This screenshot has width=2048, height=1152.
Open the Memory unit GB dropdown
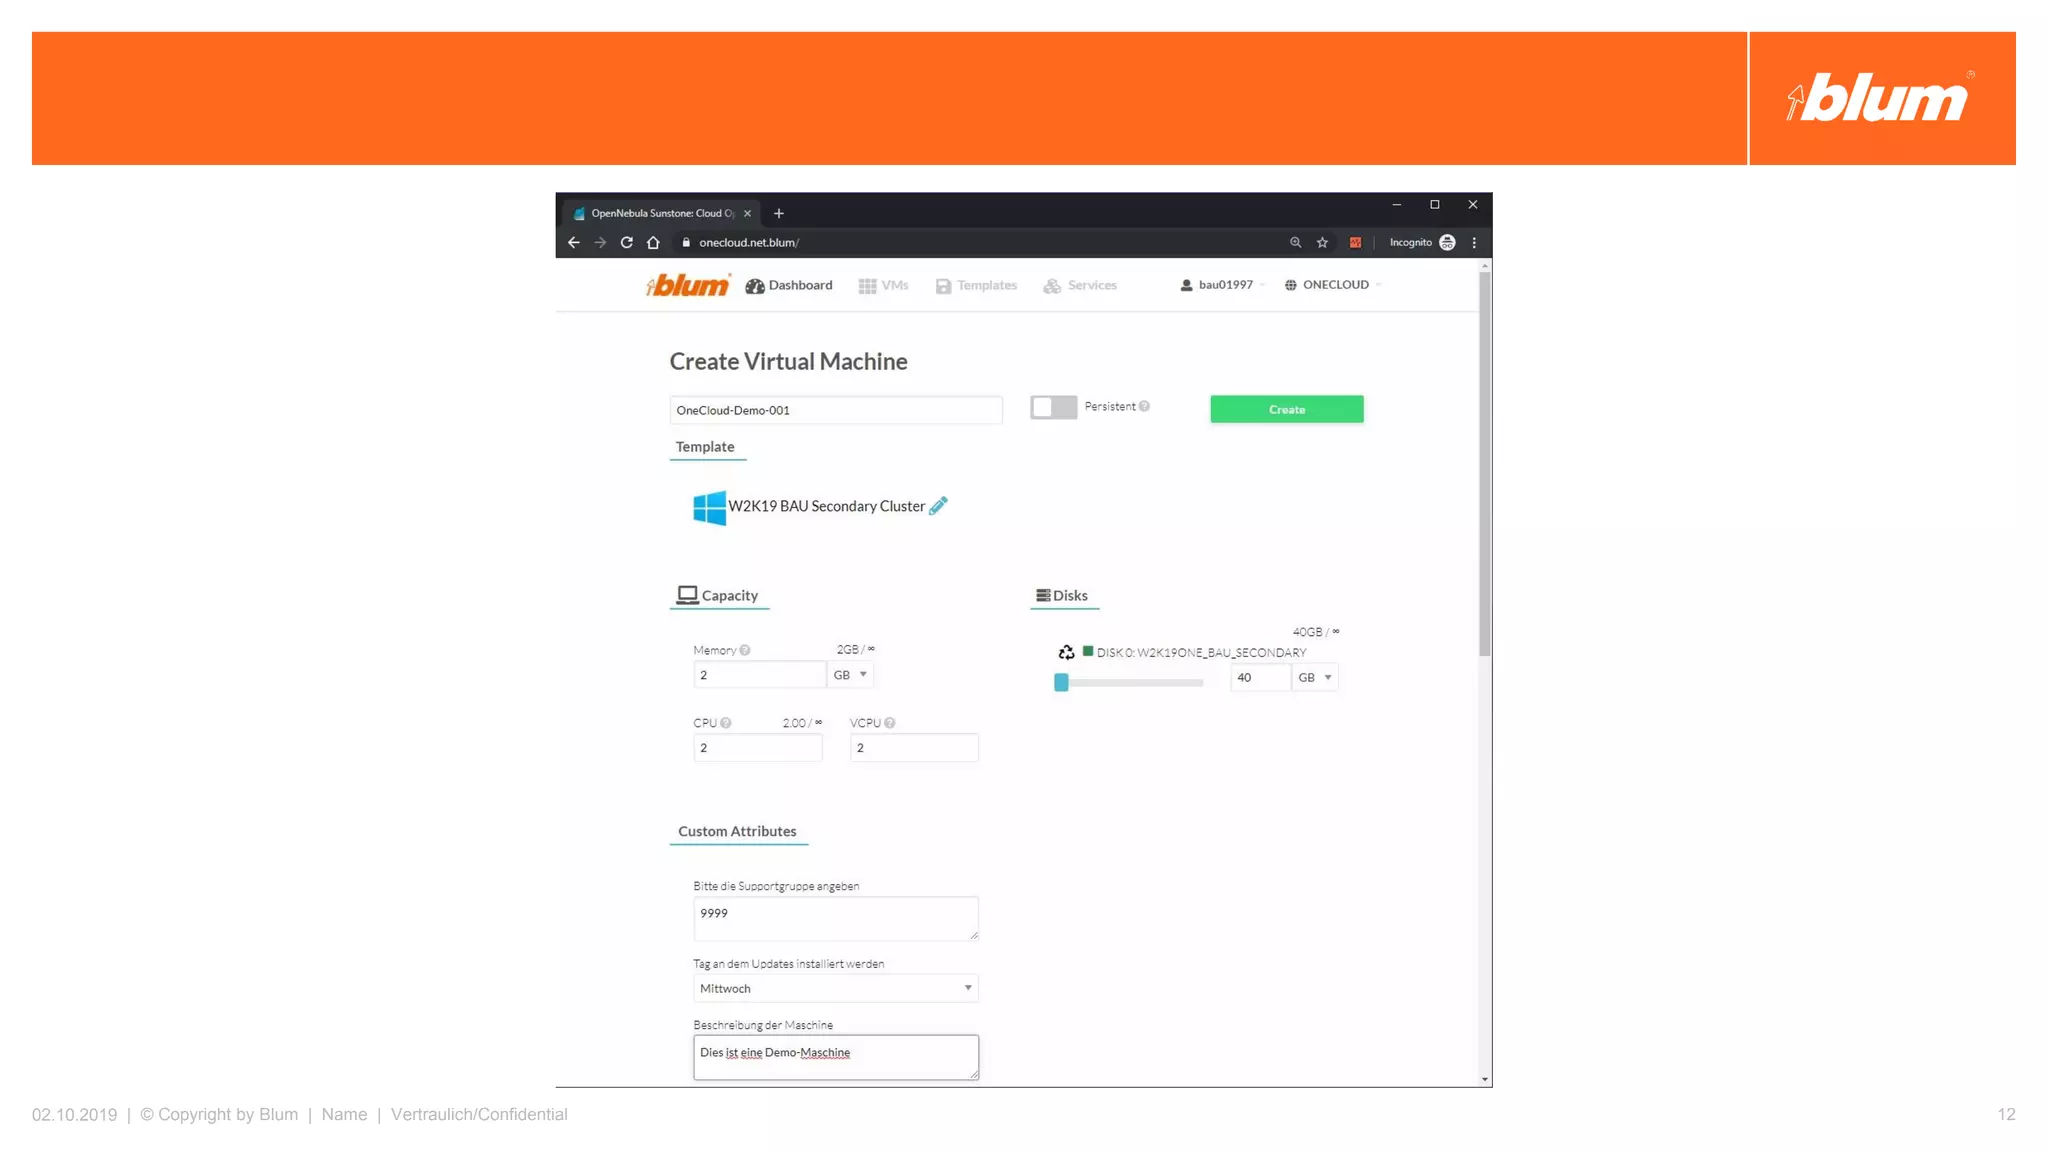pyautogui.click(x=851, y=675)
